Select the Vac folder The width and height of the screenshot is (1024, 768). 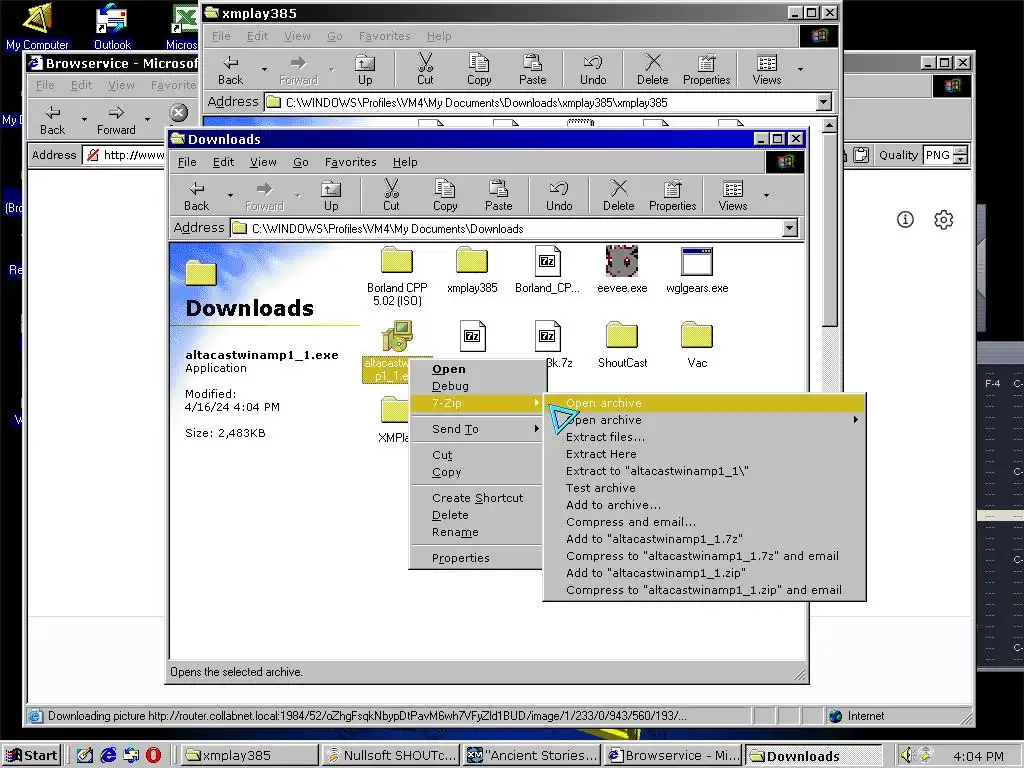(697, 345)
